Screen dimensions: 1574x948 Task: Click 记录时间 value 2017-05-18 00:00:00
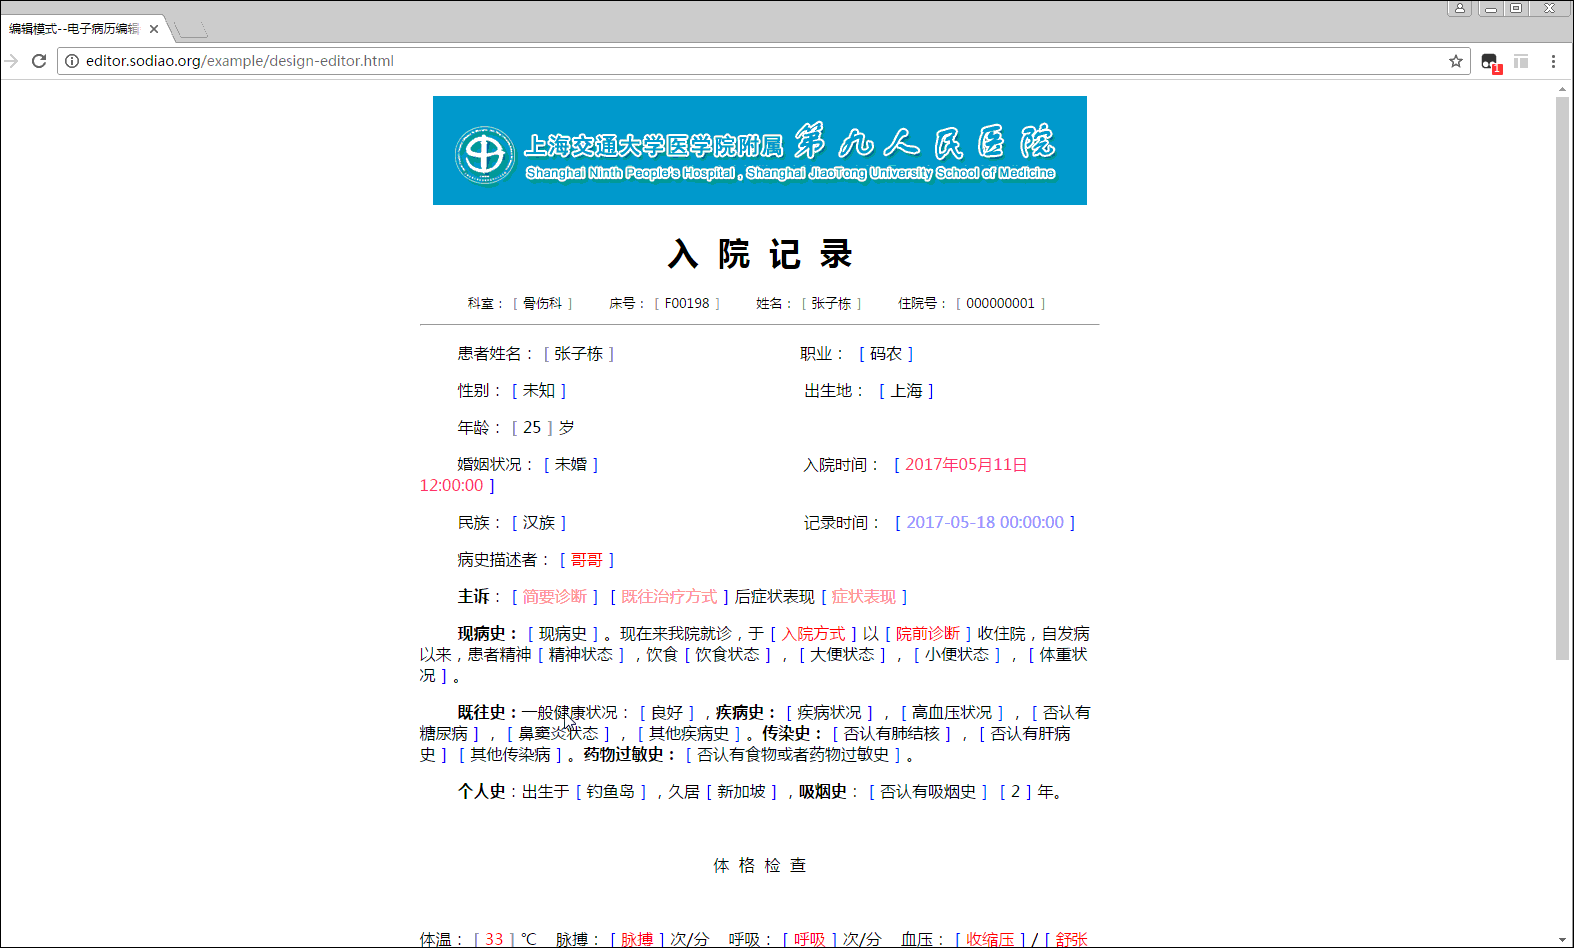(985, 523)
